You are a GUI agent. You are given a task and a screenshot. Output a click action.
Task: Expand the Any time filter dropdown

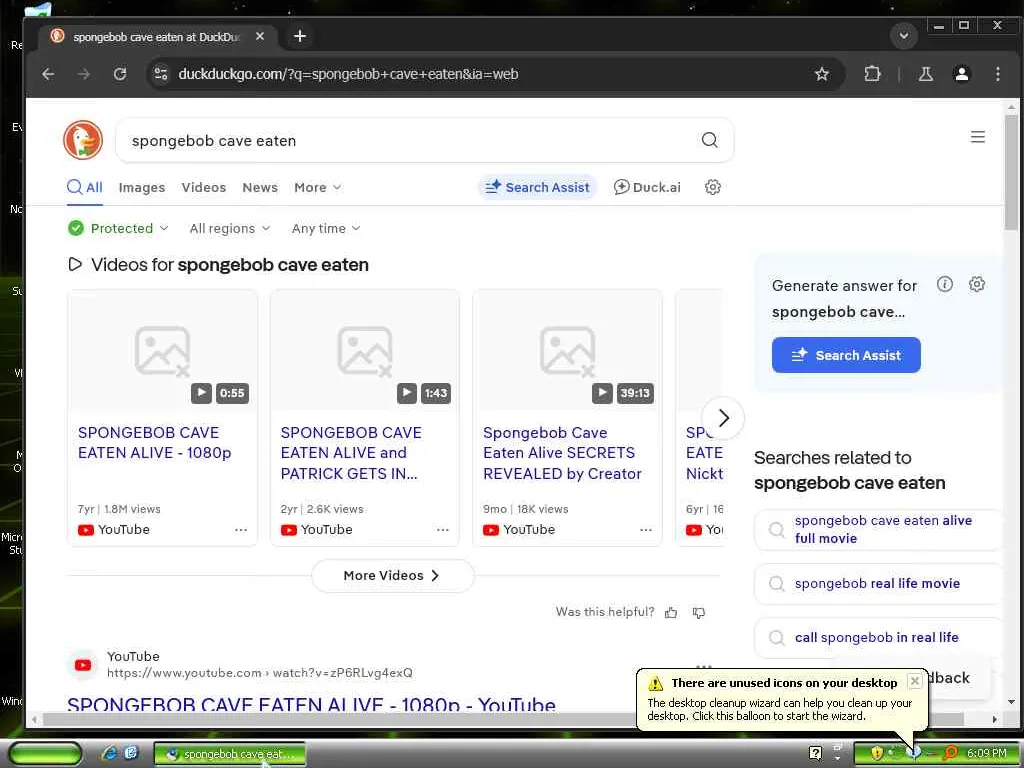pyautogui.click(x=326, y=228)
